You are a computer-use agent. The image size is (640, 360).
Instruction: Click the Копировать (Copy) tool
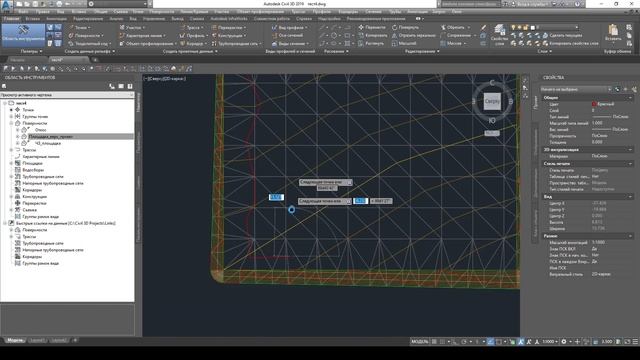(373, 36)
